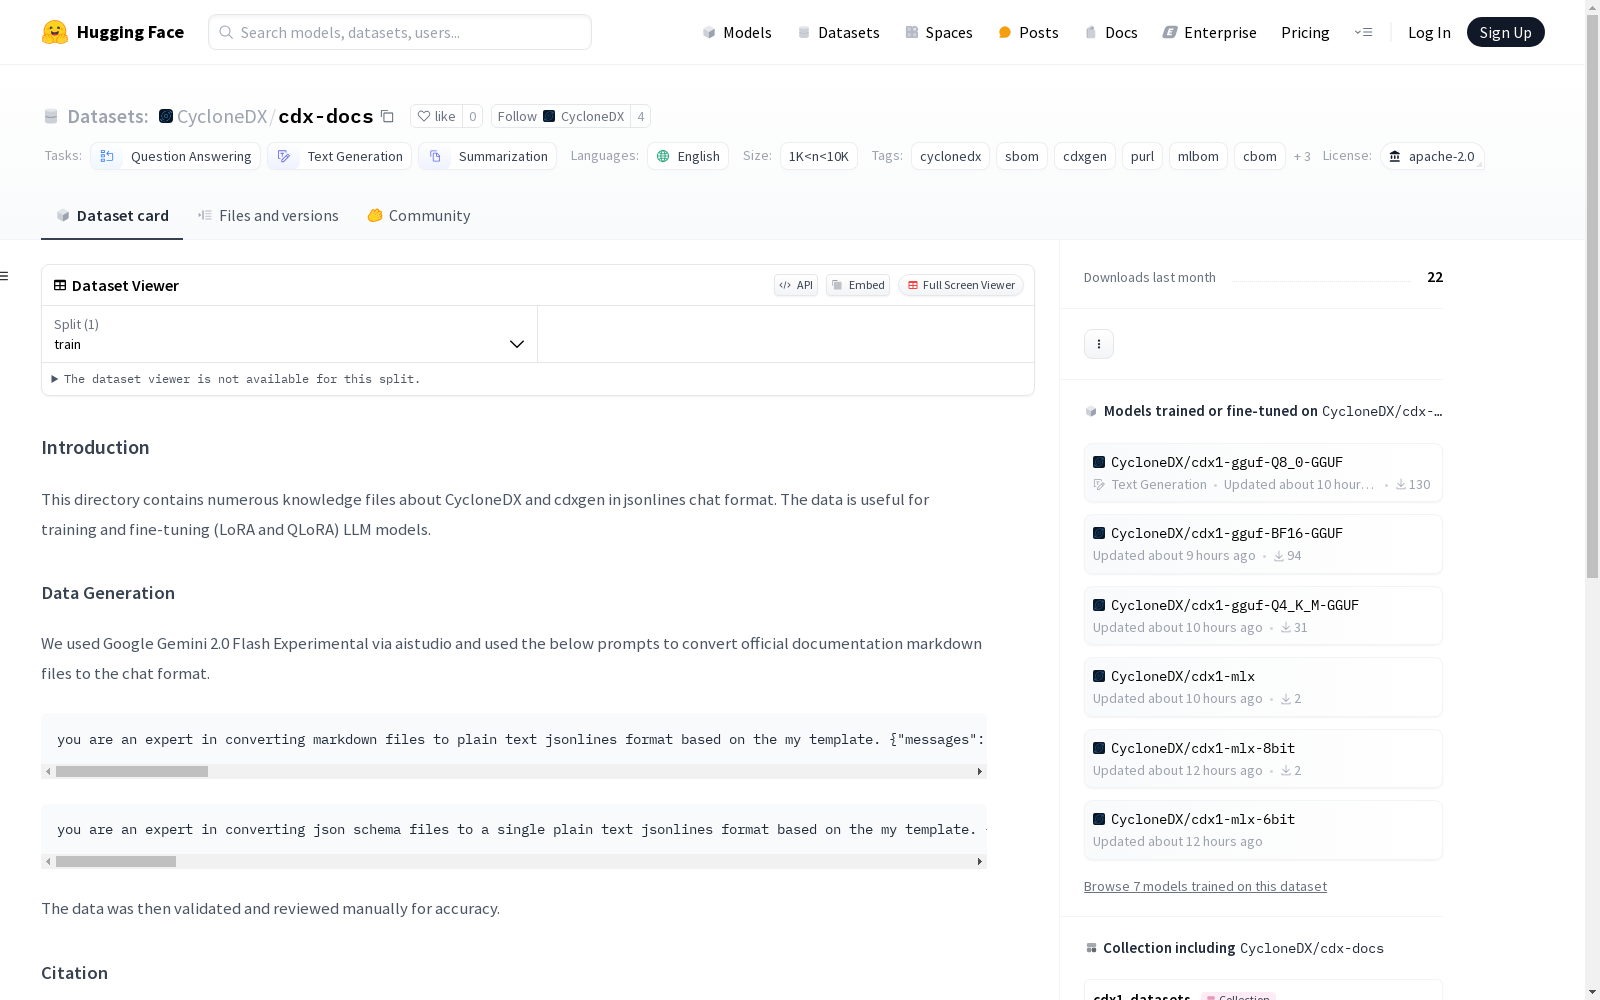
Task: Click the table of contents icon at left edge
Action: point(5,276)
